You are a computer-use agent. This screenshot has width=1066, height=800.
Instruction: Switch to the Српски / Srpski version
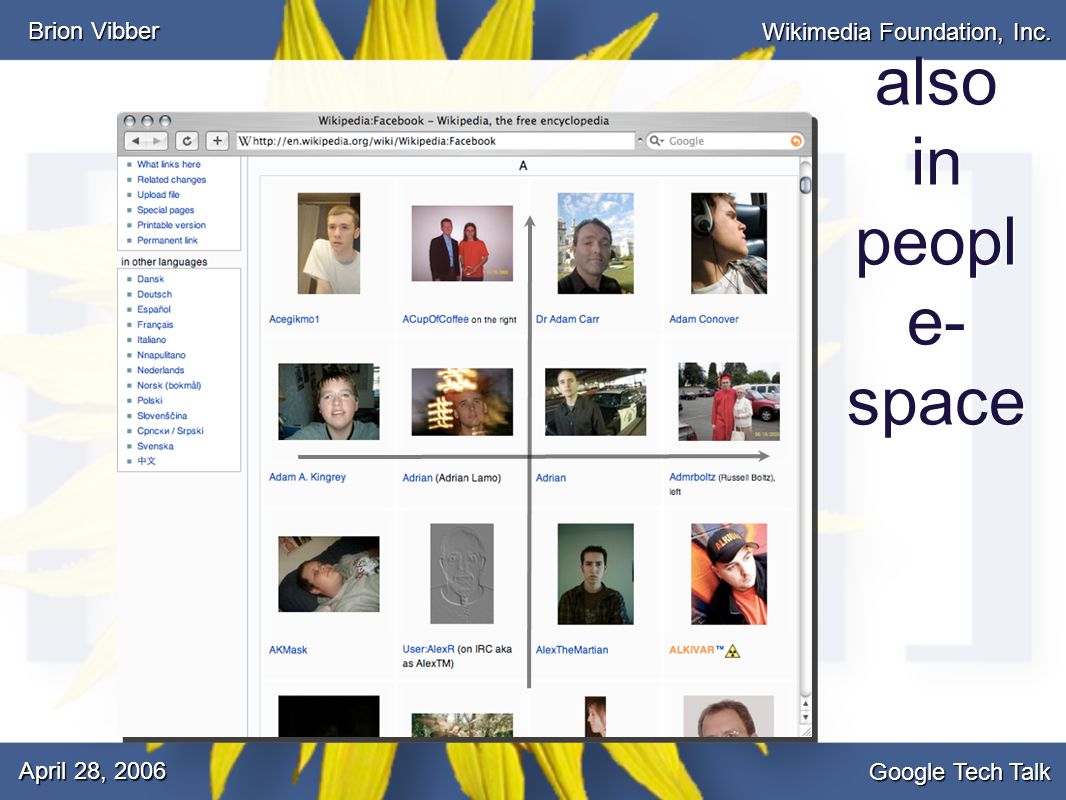click(x=170, y=431)
